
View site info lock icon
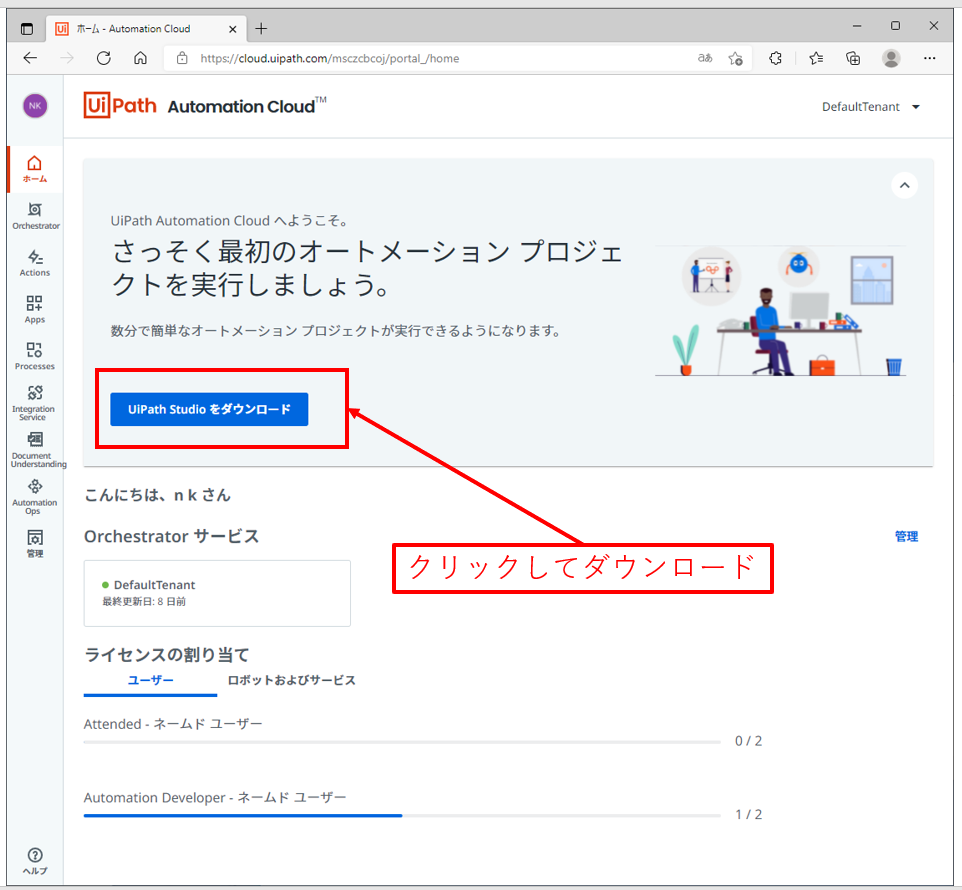click(182, 58)
